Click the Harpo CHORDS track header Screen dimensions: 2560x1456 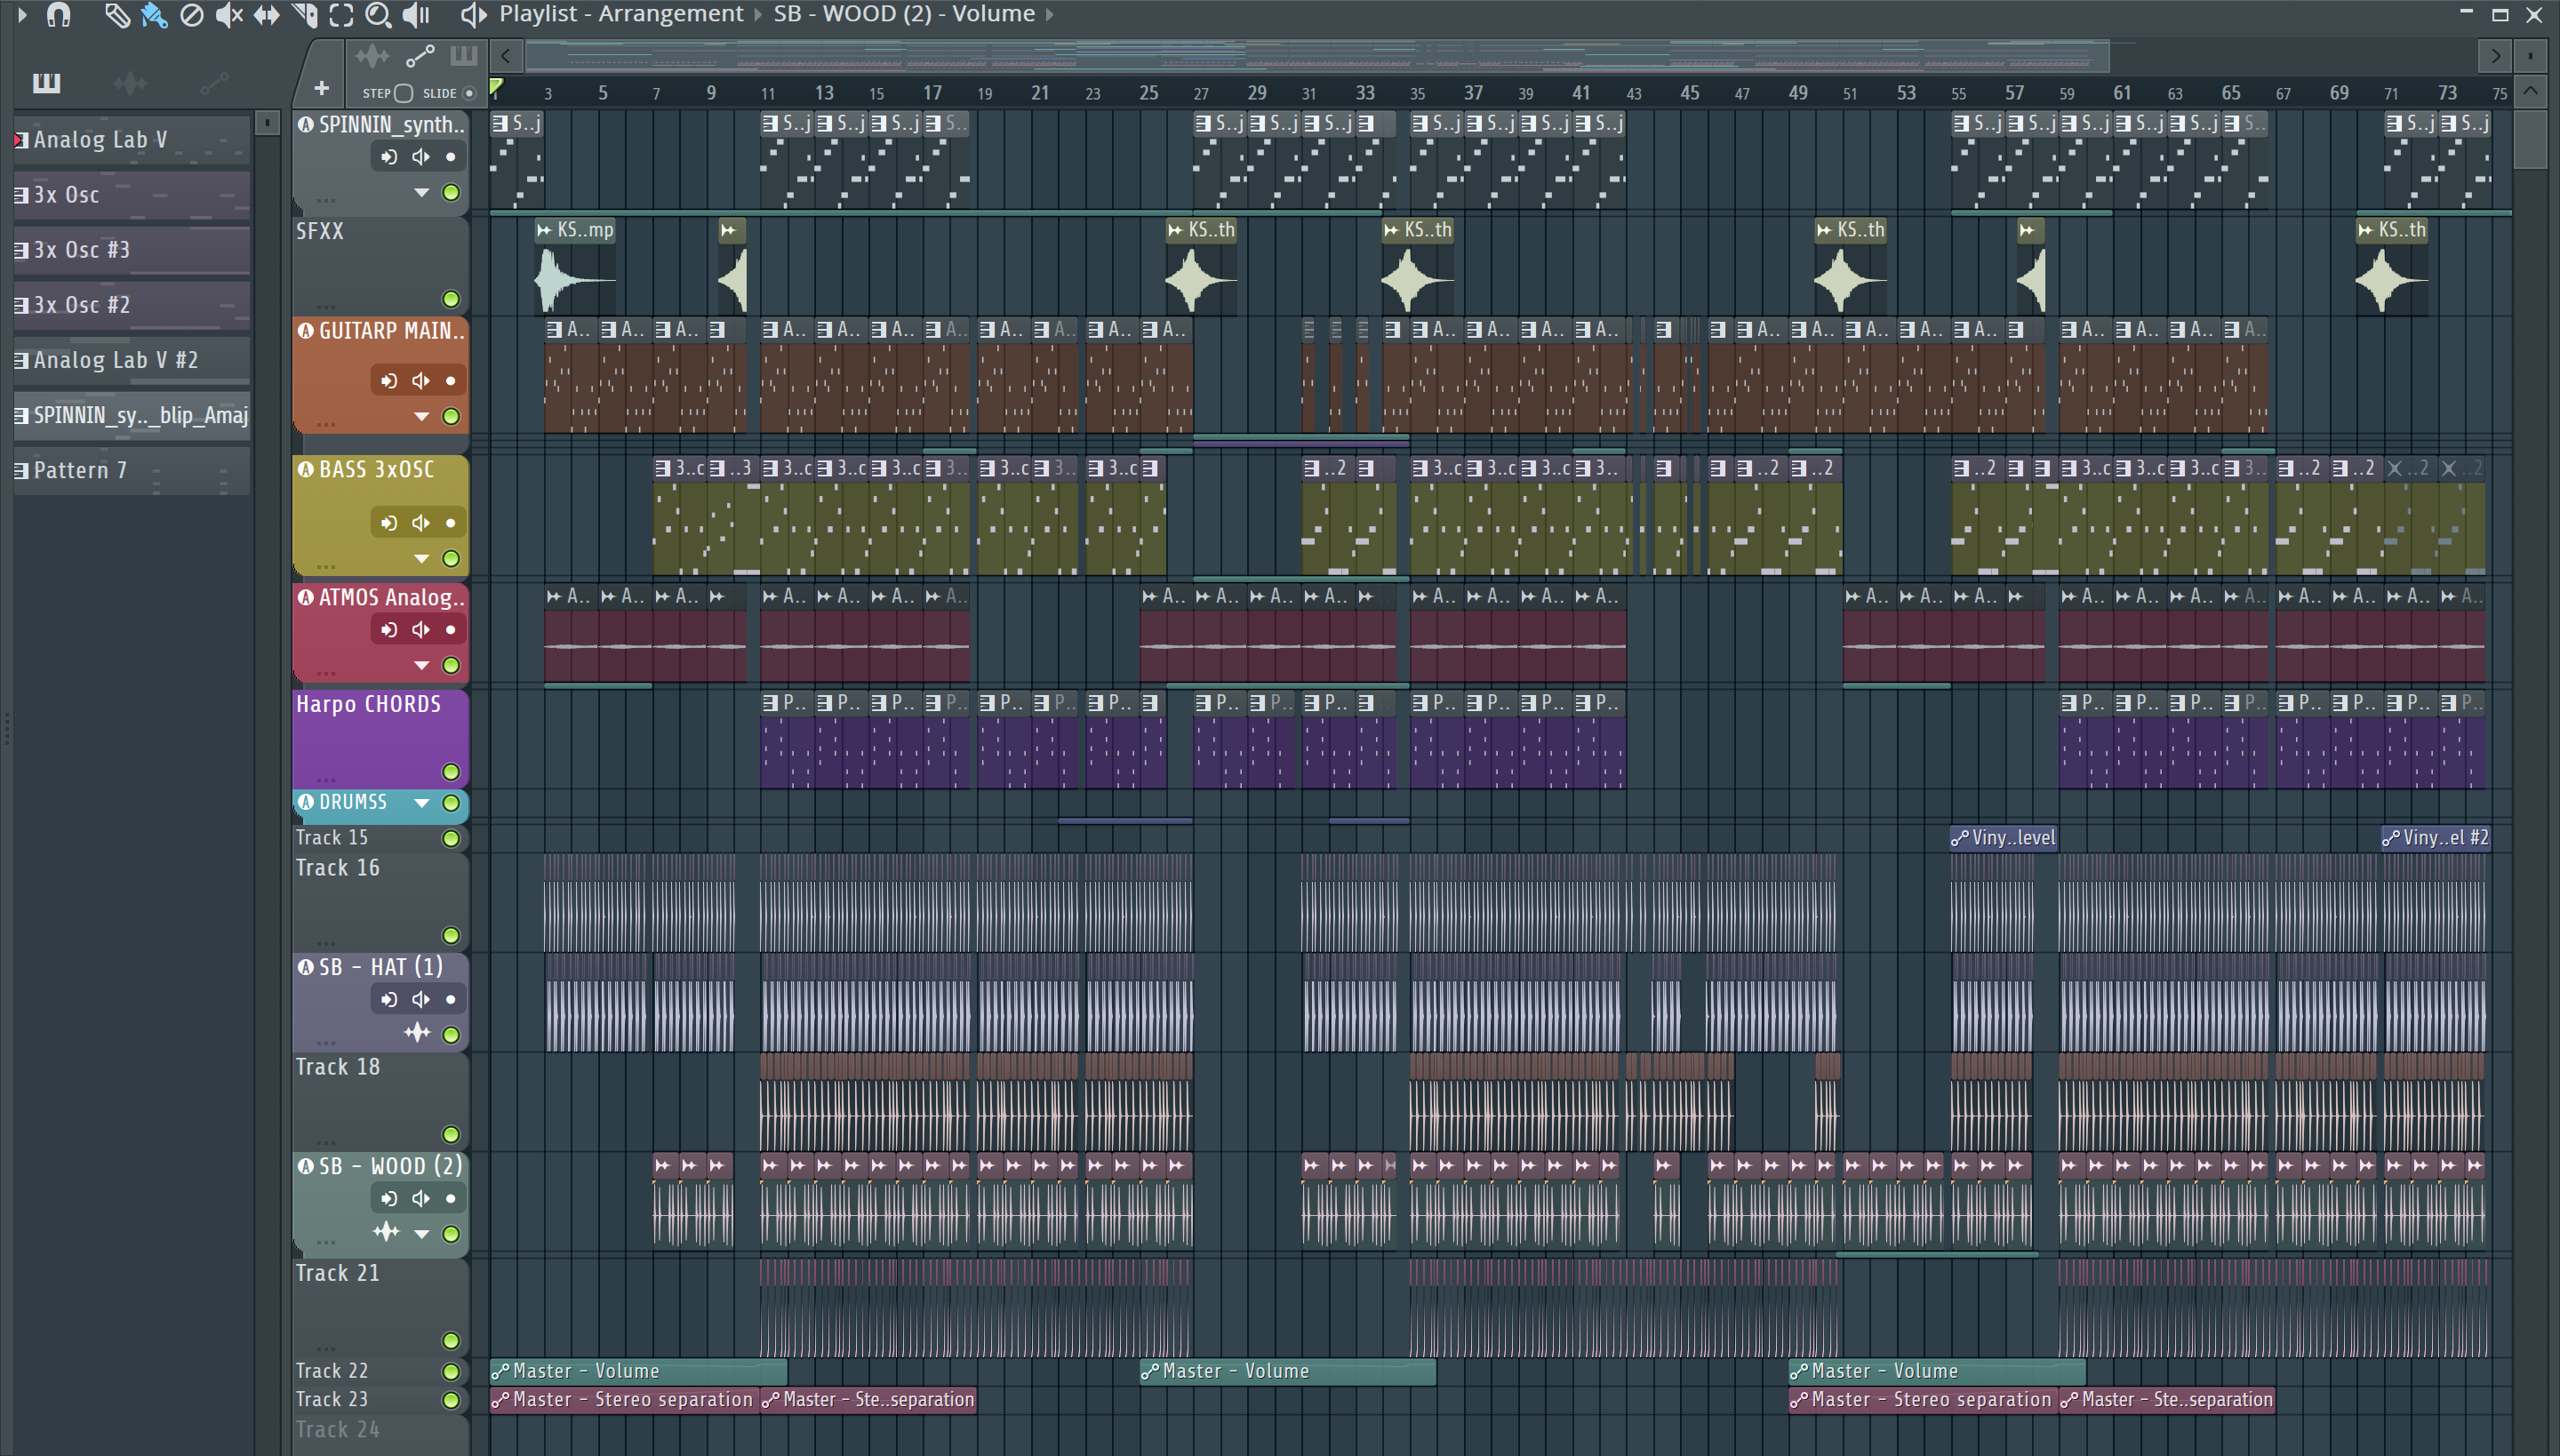point(380,738)
